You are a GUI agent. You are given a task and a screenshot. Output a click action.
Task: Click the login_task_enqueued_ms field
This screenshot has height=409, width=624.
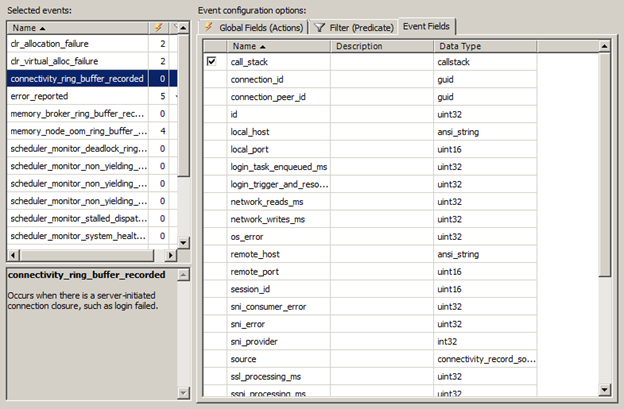click(x=279, y=167)
